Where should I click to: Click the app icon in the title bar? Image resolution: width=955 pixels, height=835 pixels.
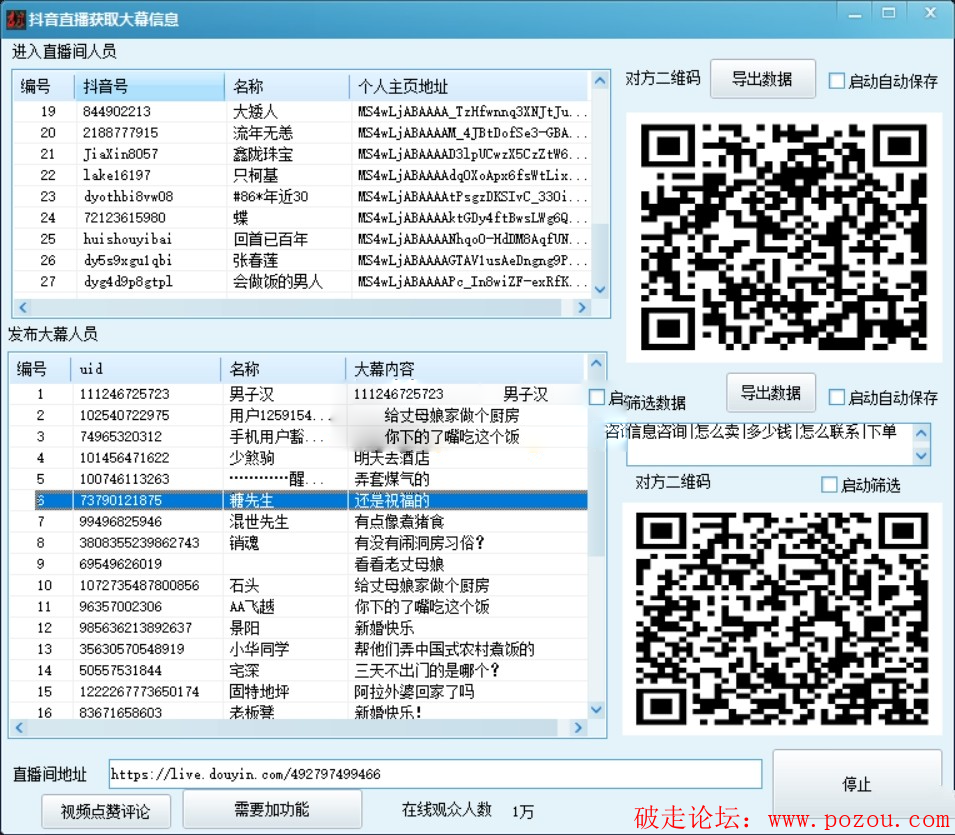(15, 19)
